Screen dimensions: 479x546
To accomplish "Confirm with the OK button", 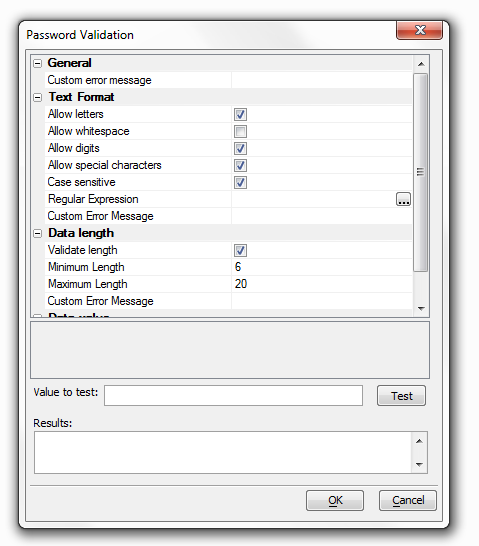I will [x=335, y=500].
